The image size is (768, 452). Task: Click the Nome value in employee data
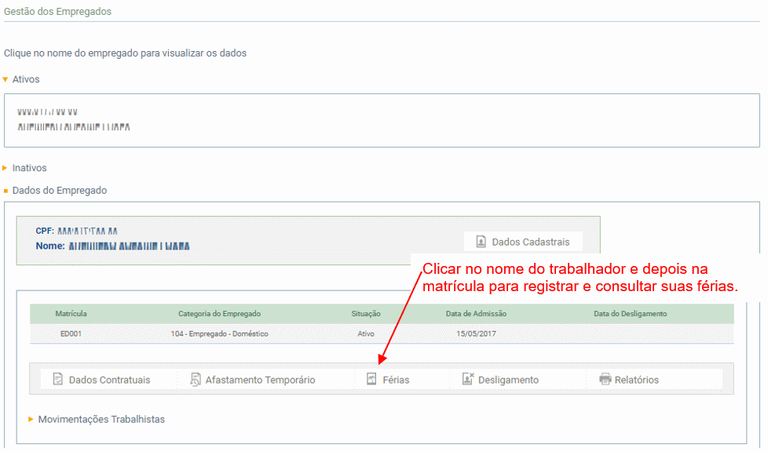[129, 246]
